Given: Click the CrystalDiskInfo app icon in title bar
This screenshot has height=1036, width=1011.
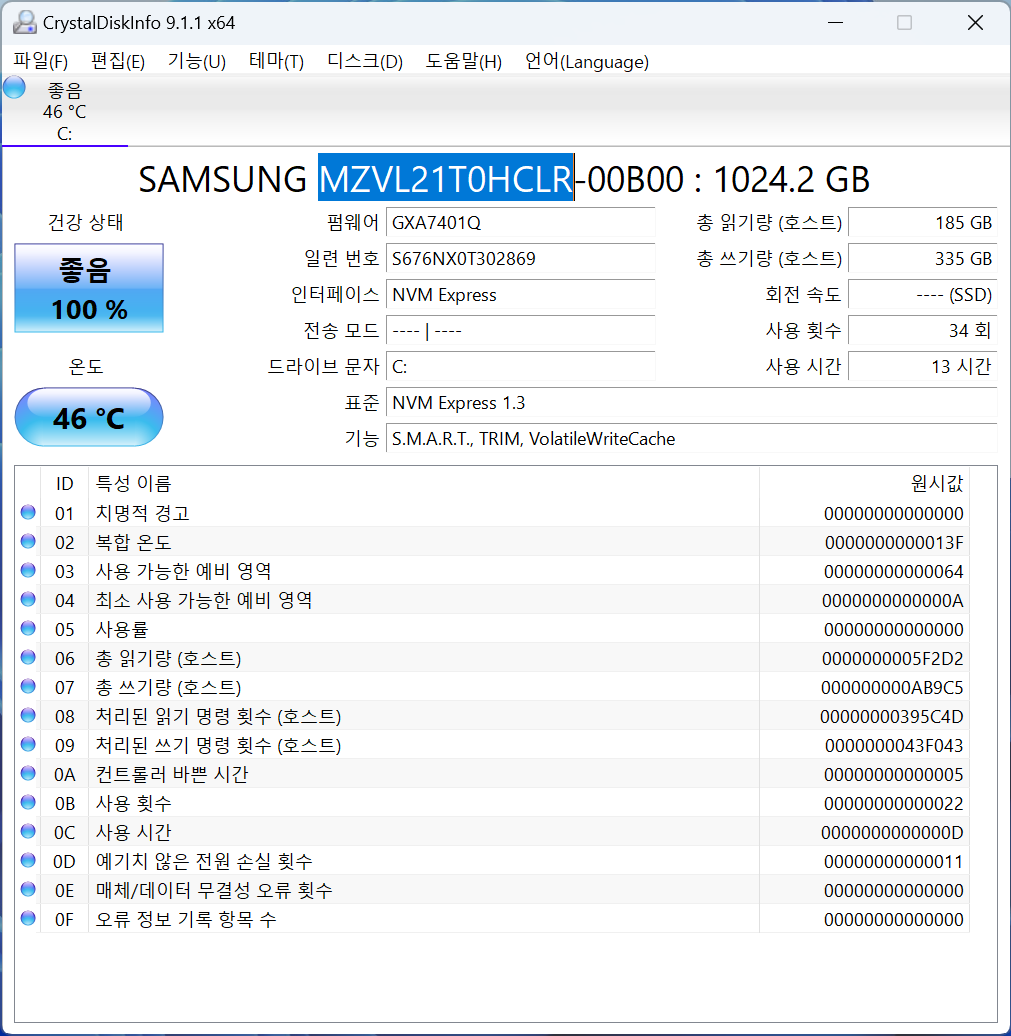Looking at the screenshot, I should (x=24, y=22).
